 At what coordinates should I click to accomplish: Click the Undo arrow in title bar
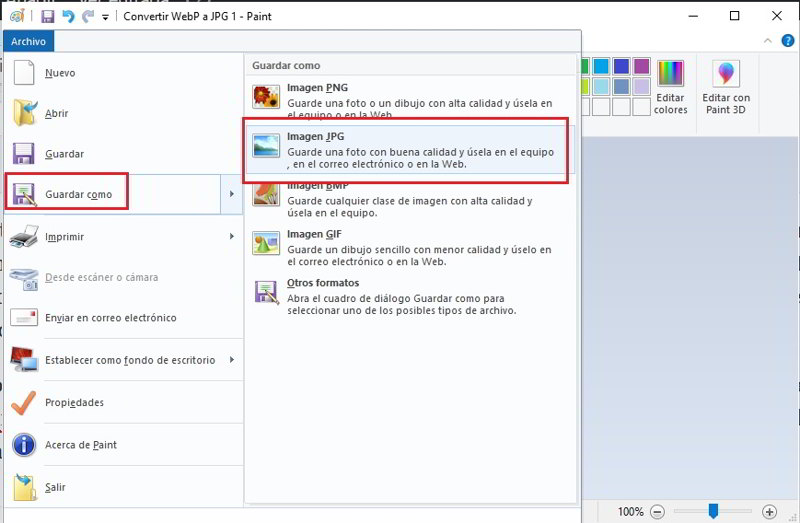pos(68,16)
